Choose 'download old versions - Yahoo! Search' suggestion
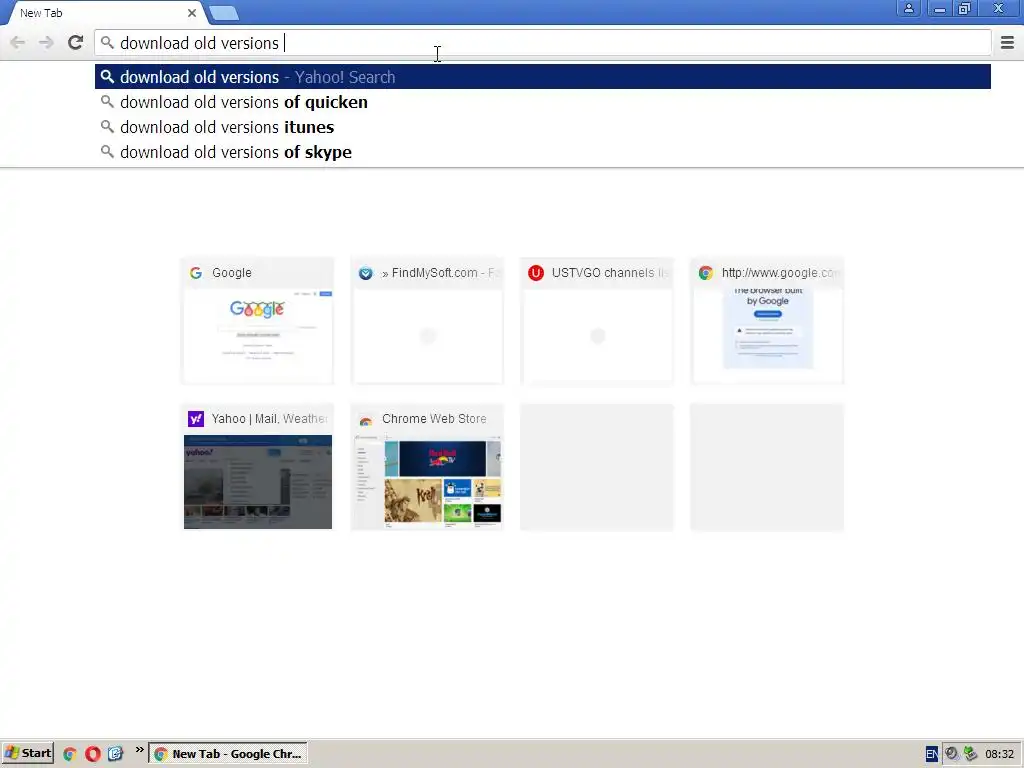The width and height of the screenshot is (1024, 768). coord(543,77)
